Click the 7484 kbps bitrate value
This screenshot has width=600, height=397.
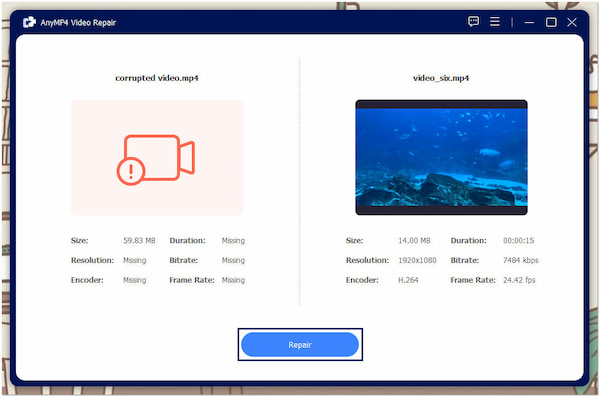pyautogui.click(x=520, y=260)
